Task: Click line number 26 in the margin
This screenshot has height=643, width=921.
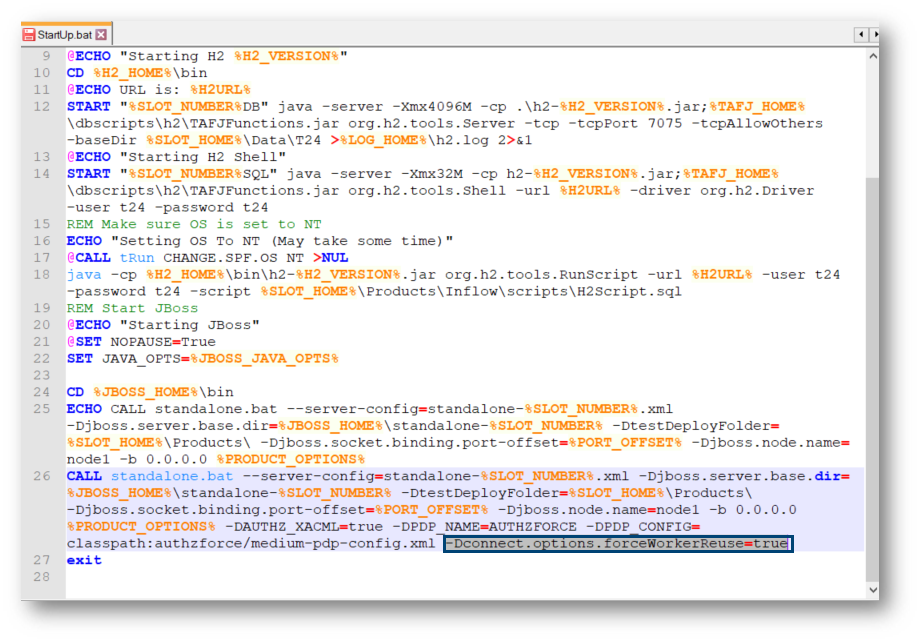Action: 41,476
